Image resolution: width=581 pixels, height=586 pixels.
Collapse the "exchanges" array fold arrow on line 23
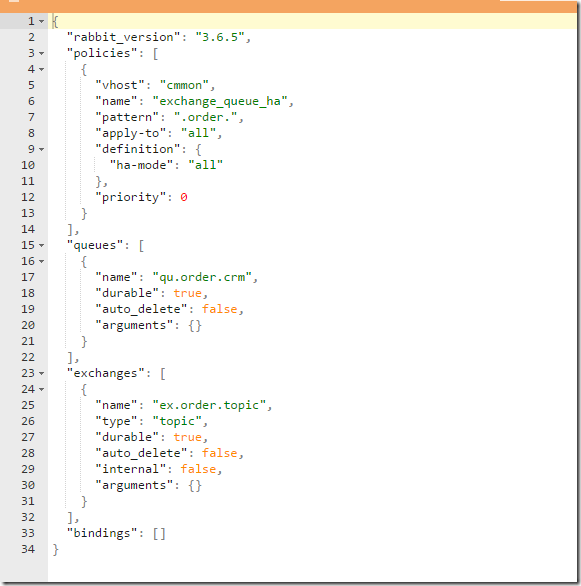point(41,374)
